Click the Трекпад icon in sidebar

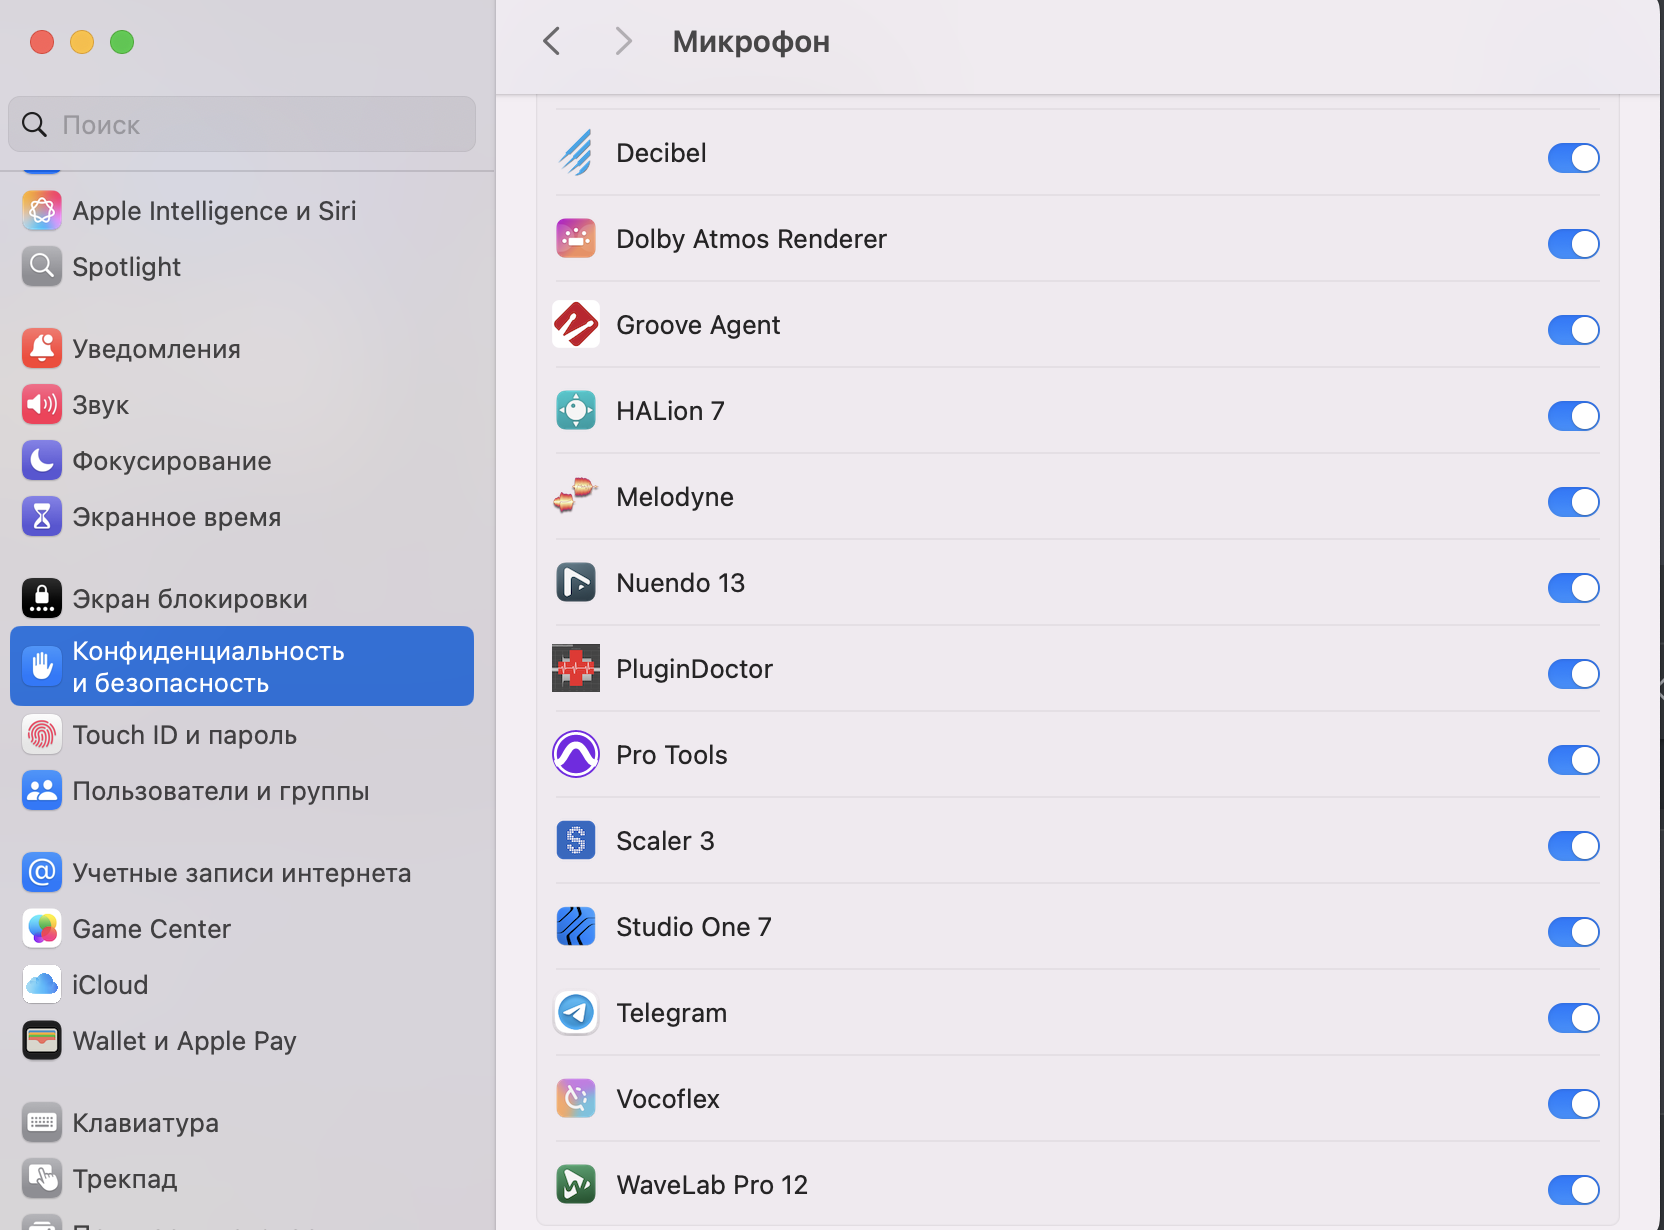[42, 1179]
